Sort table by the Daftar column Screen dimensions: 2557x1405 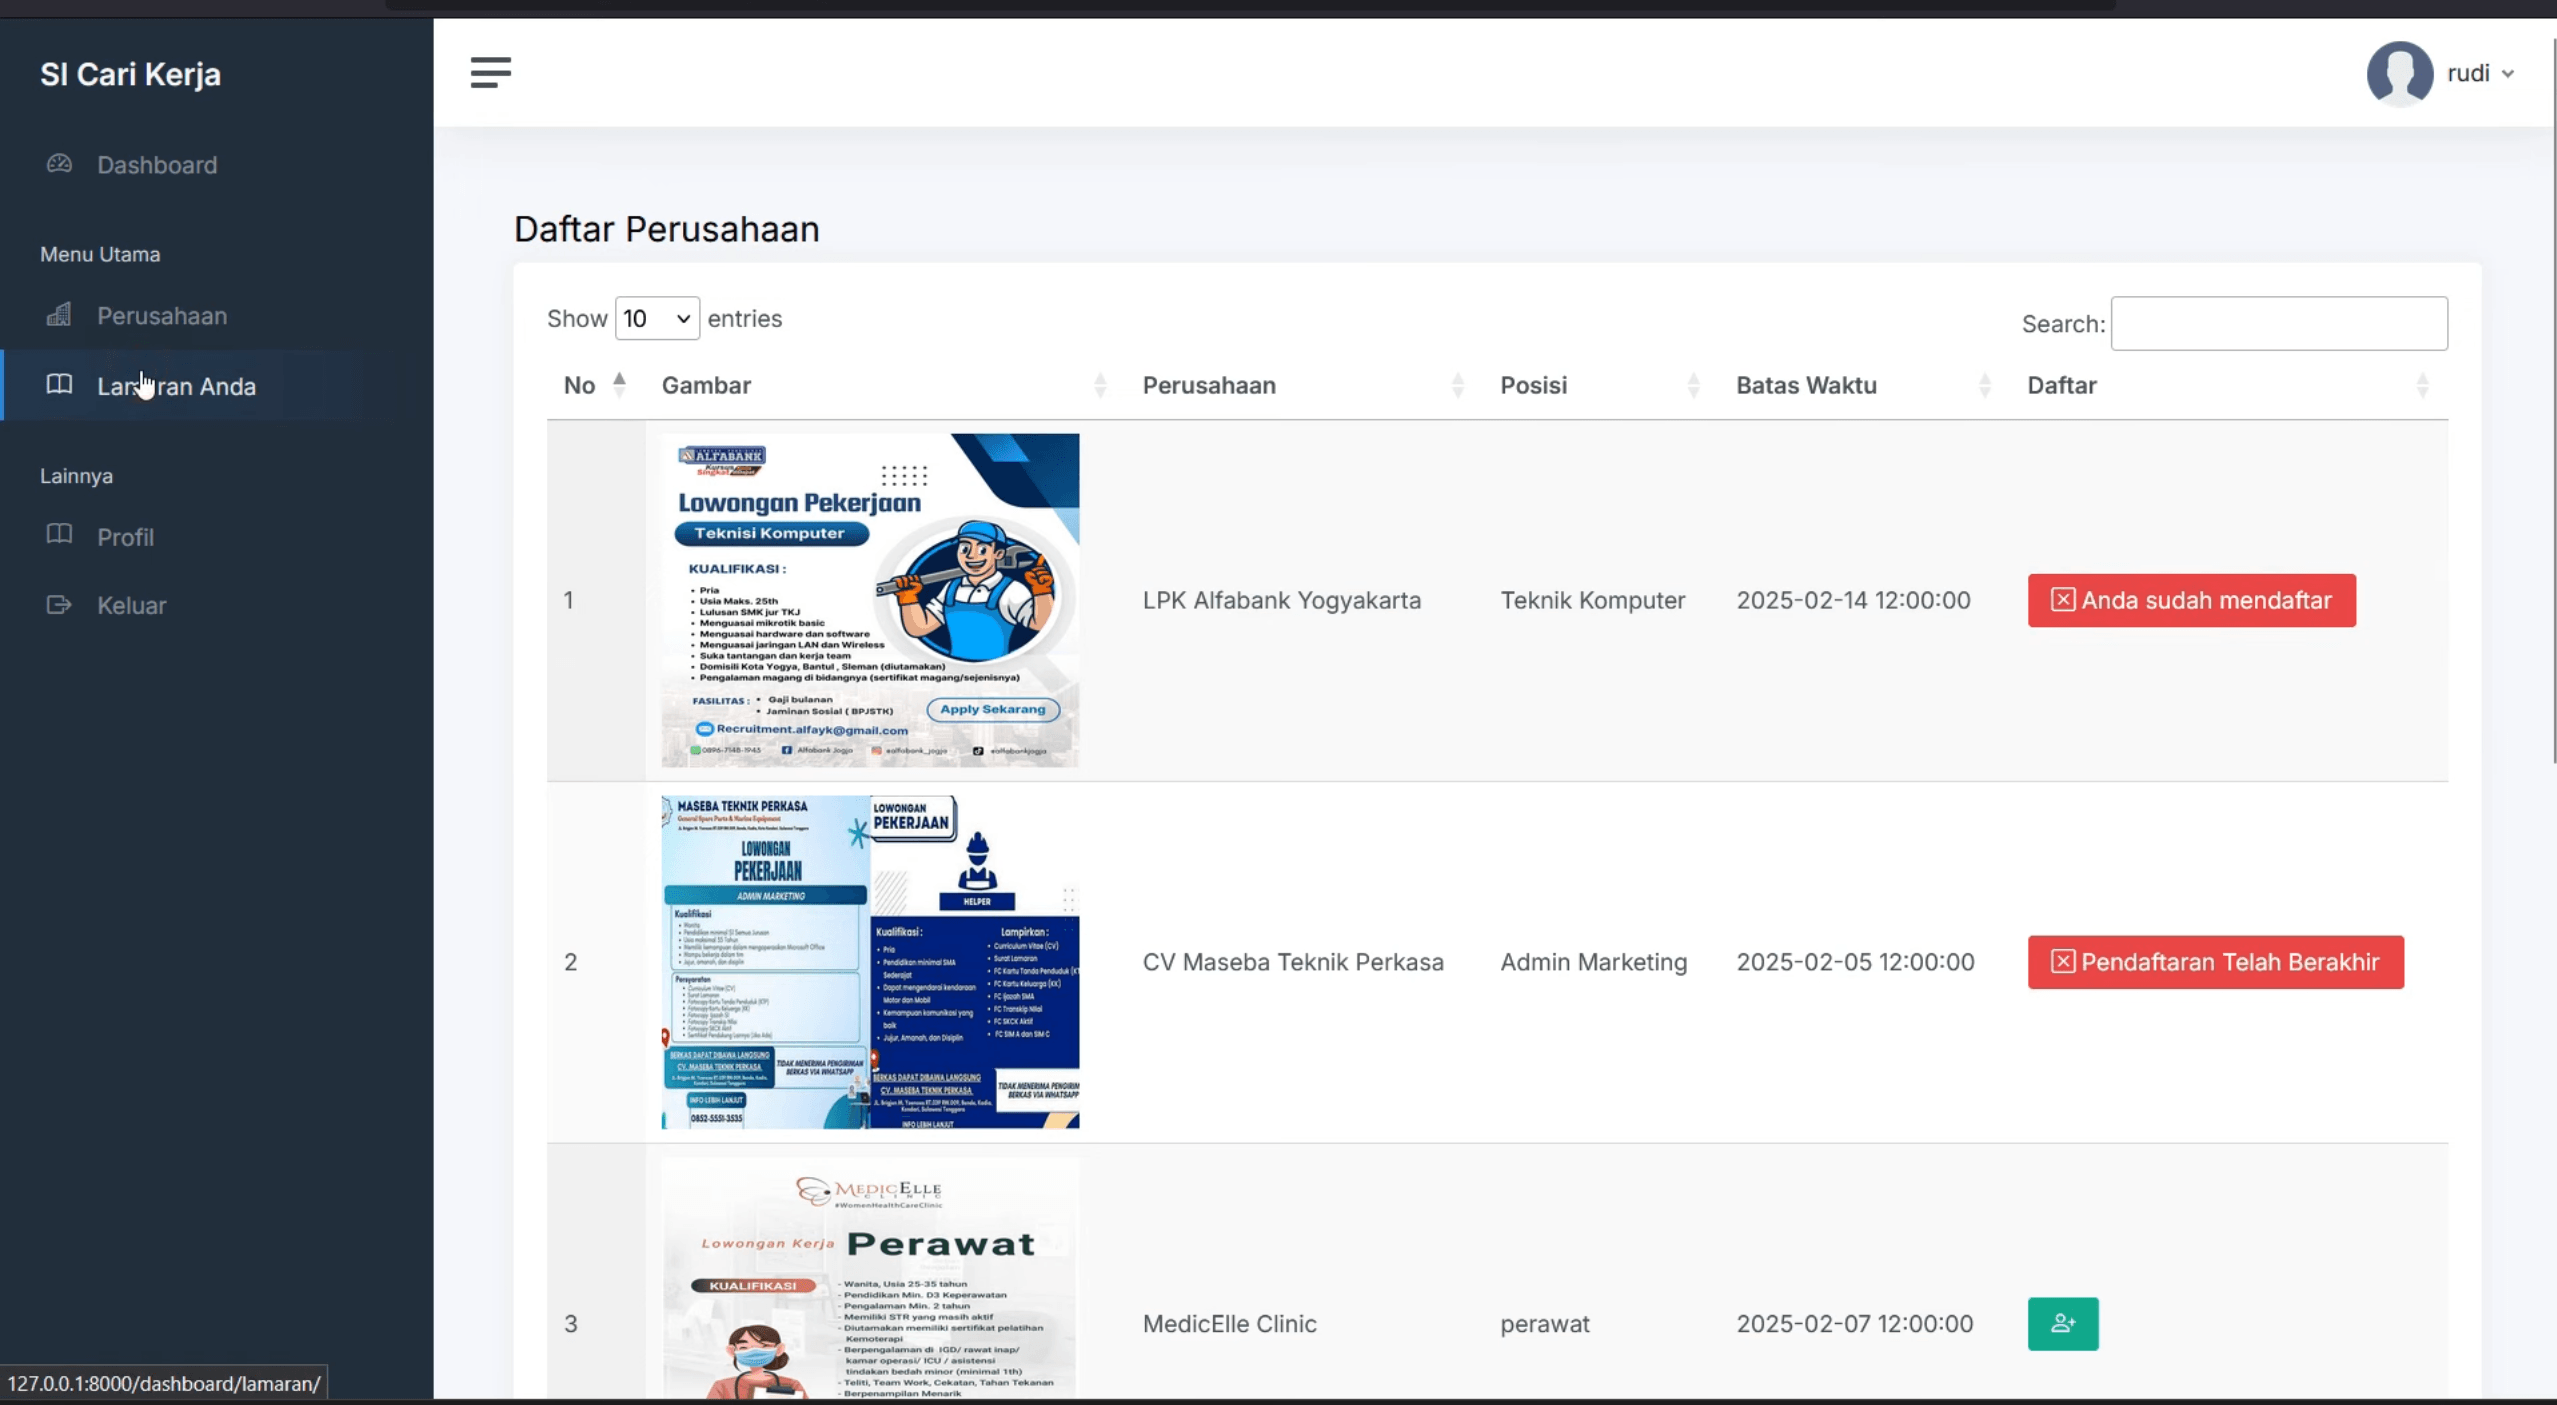coord(2229,385)
